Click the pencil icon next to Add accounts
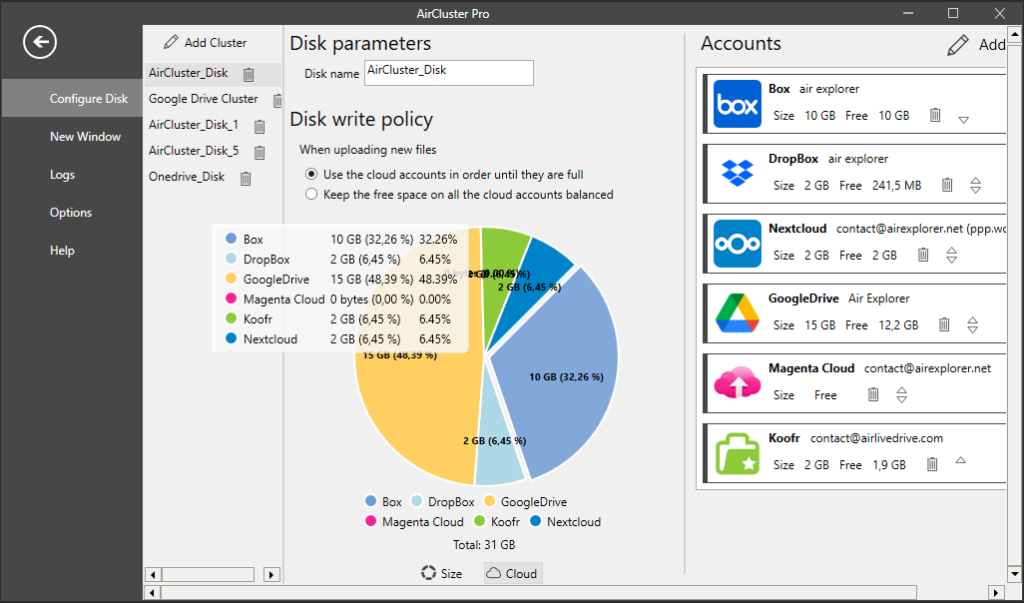1024x603 pixels. coord(958,45)
